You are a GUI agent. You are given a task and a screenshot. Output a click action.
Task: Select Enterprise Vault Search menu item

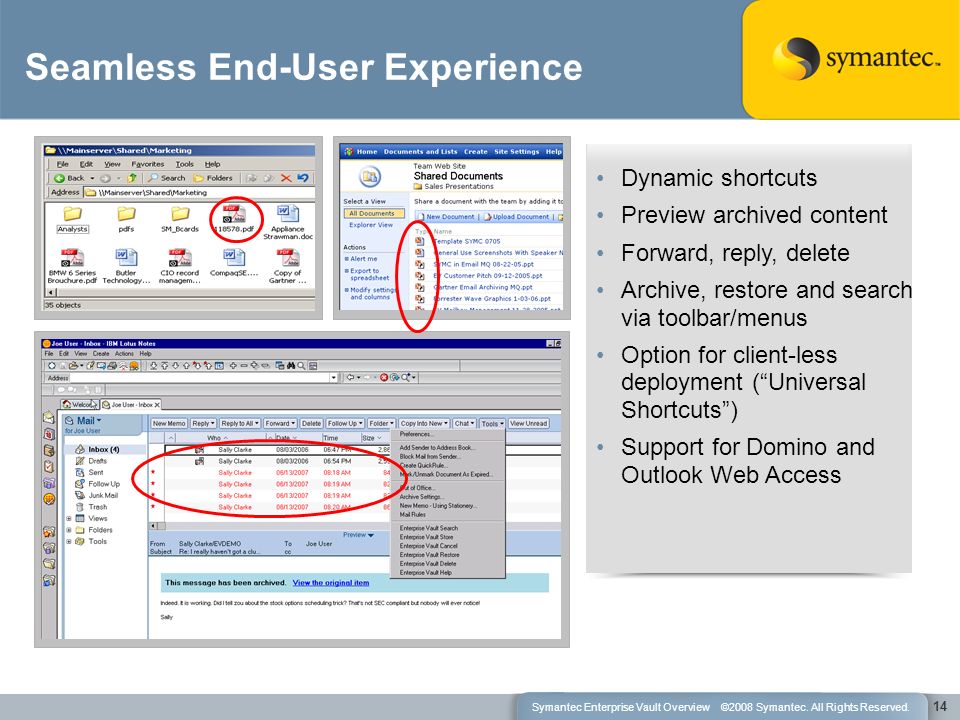pos(429,528)
